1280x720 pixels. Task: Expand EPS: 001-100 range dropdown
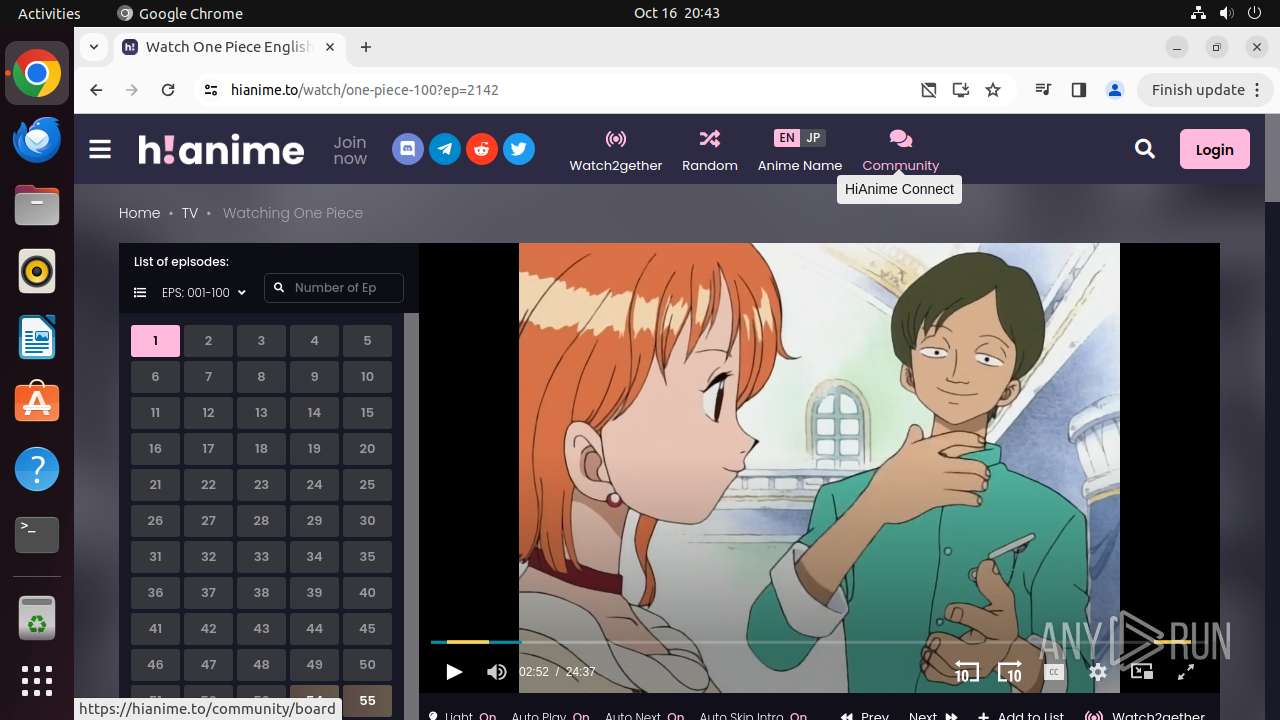[204, 293]
